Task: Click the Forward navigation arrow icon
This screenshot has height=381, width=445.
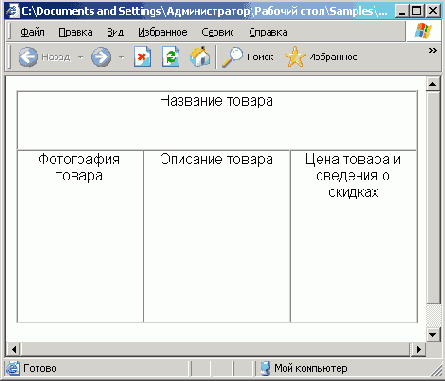Action: (101, 57)
